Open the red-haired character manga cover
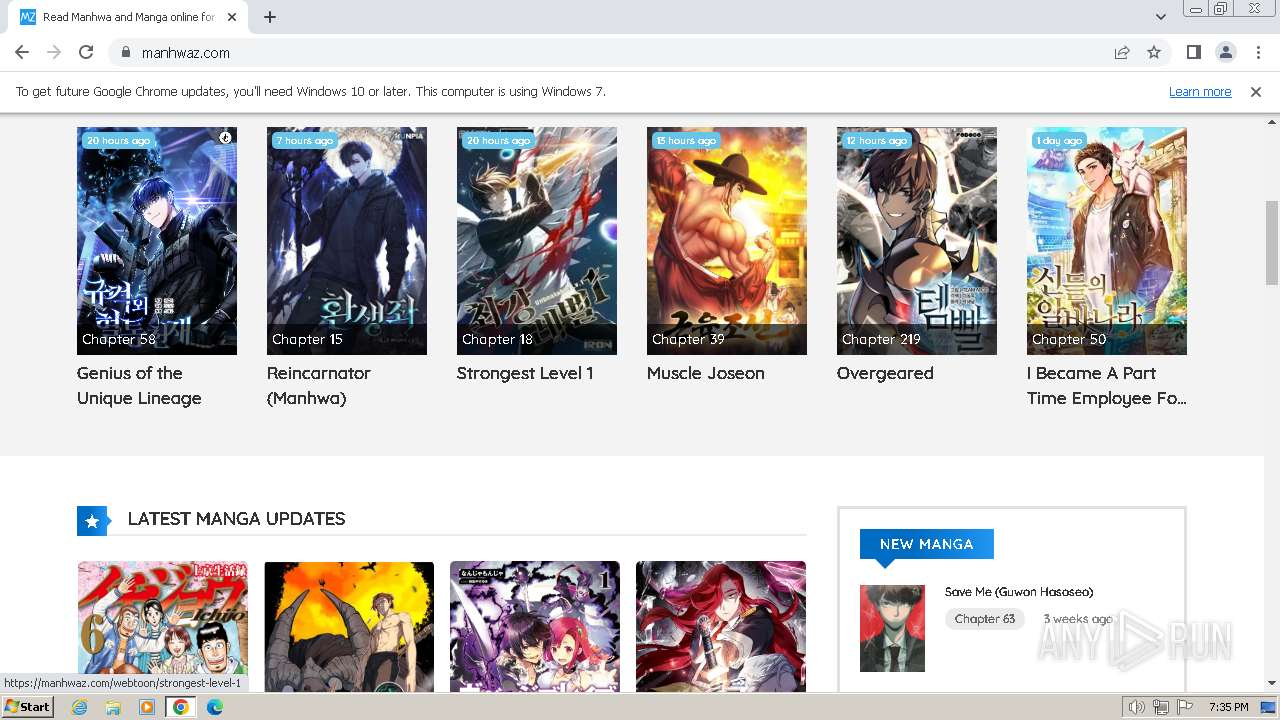This screenshot has height=720, width=1280. [x=721, y=626]
